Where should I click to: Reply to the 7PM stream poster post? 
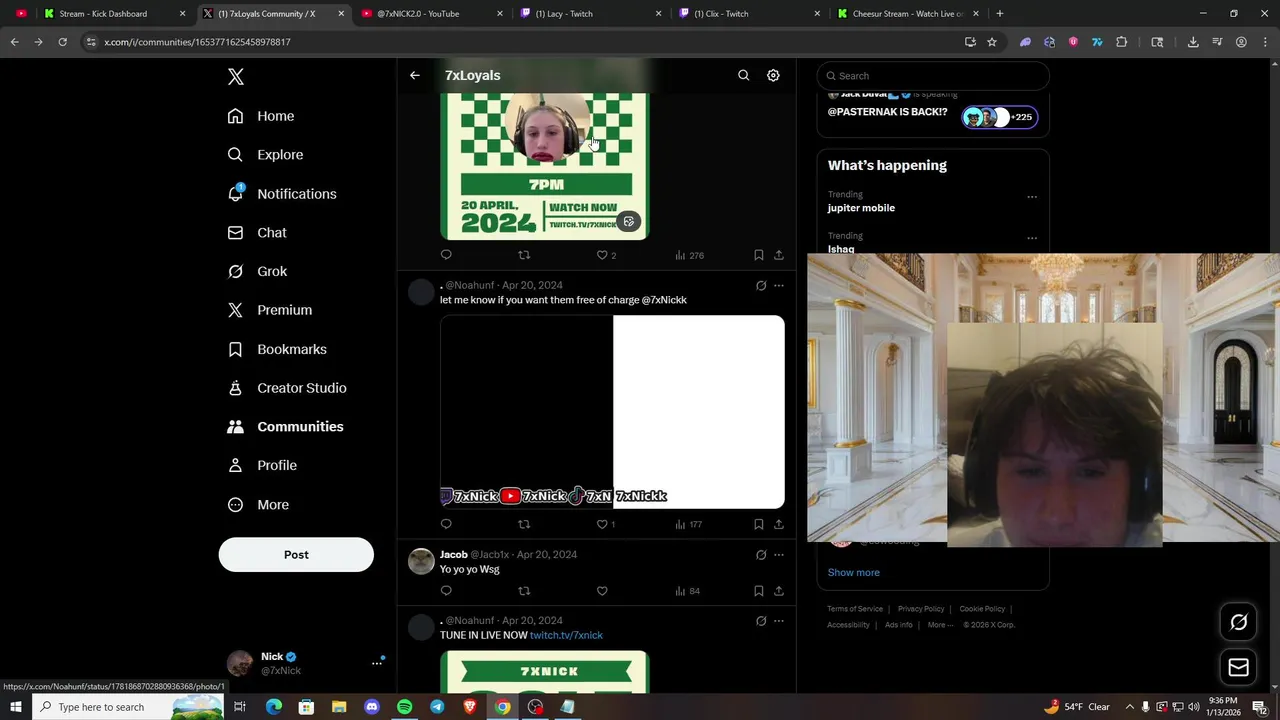(x=446, y=255)
